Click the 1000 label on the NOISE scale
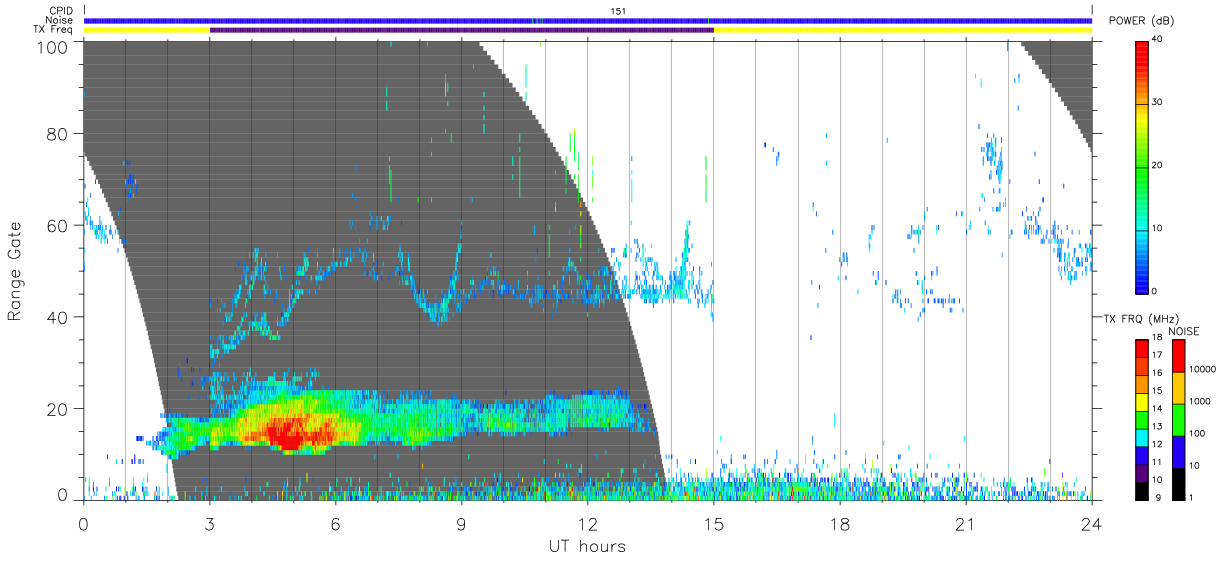This screenshot has width=1228, height=567. coord(1201,401)
